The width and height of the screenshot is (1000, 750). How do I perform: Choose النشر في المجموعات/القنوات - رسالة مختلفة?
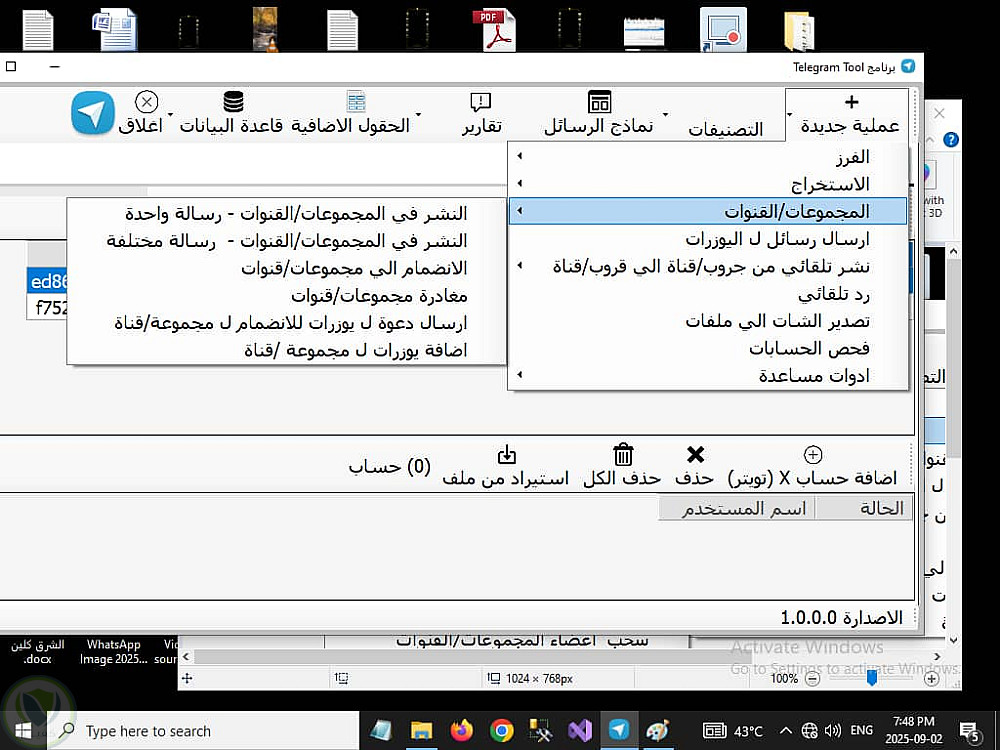(x=286, y=240)
